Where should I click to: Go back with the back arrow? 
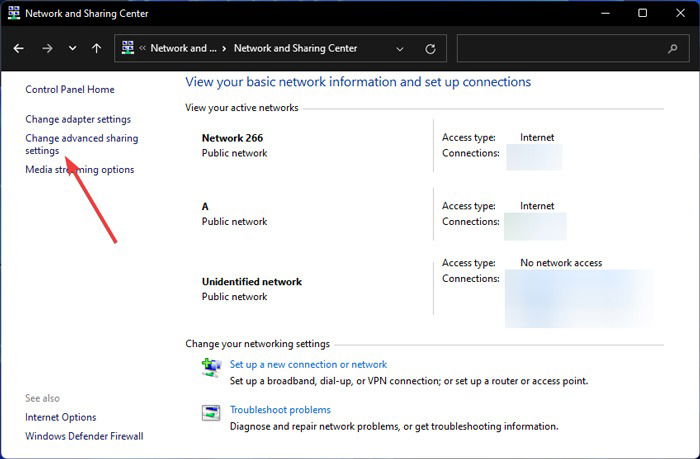click(x=18, y=48)
